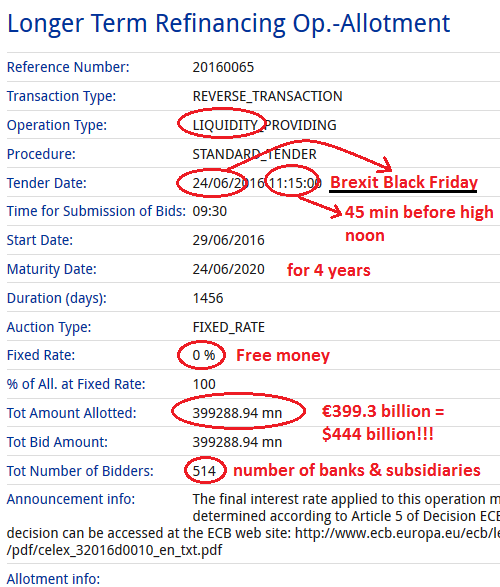Image resolution: width=500 pixels, height=587 pixels.
Task: Click the Tot Bid Amount value
Action: pyautogui.click(x=237, y=442)
